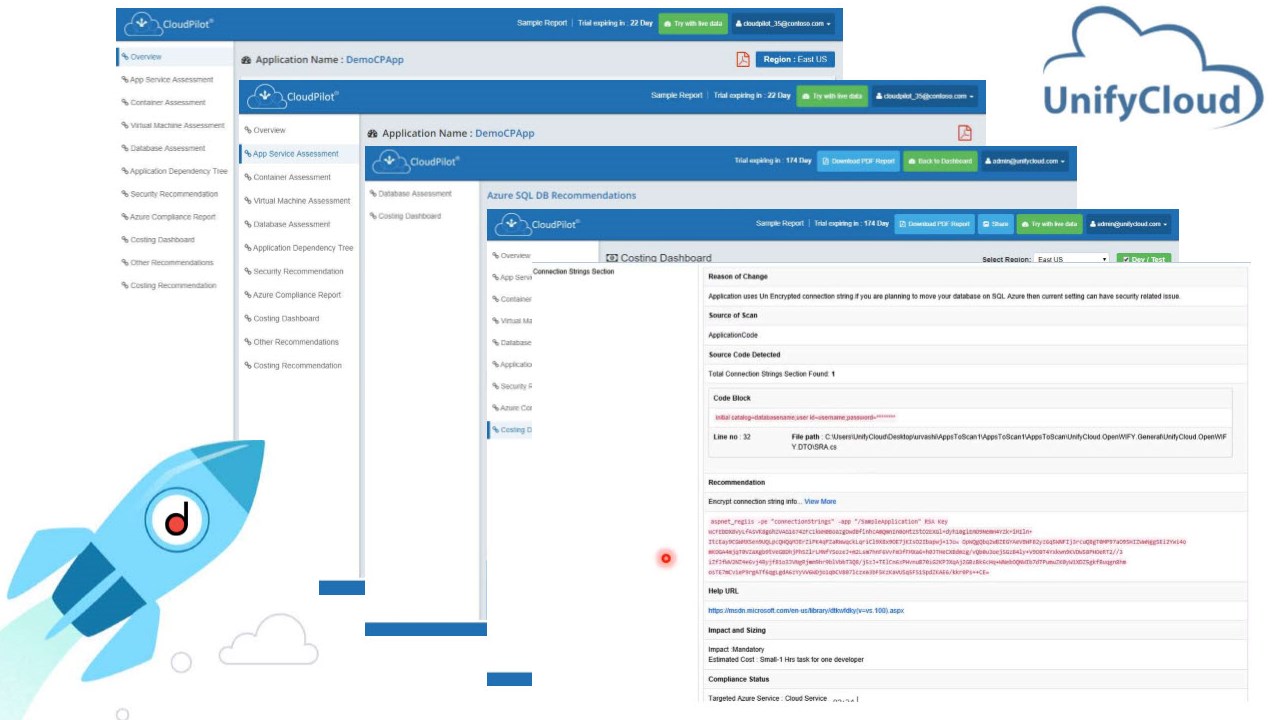Click Try with live data in the backmost Overview window
Screen dimensions: 1280x720
[x=693, y=23]
